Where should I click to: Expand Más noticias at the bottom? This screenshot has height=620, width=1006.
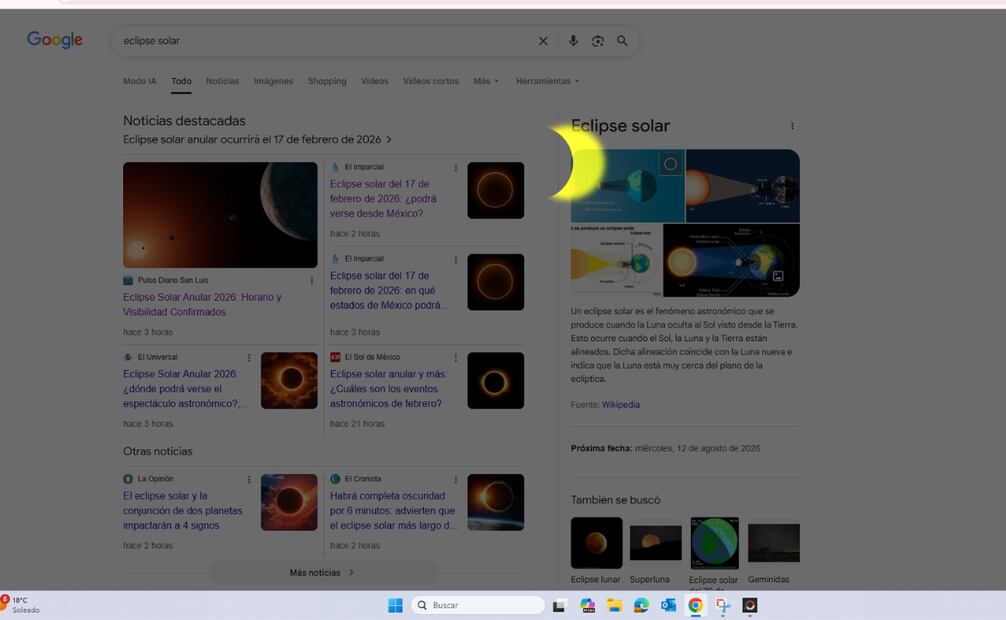[323, 573]
